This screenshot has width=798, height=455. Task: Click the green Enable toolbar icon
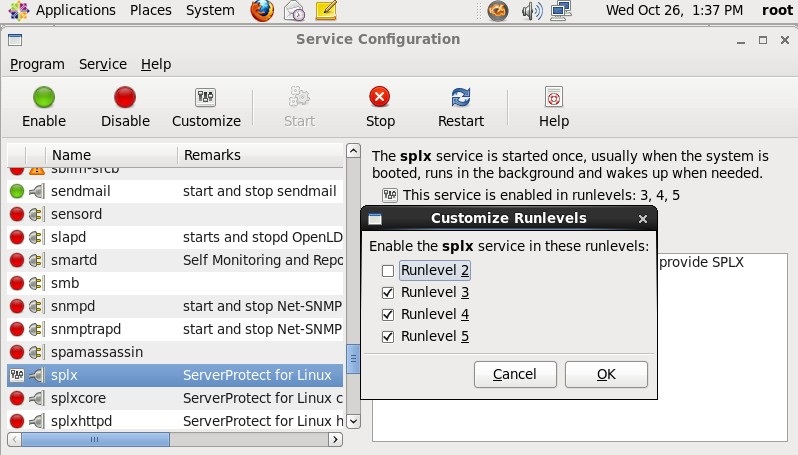(x=43, y=98)
